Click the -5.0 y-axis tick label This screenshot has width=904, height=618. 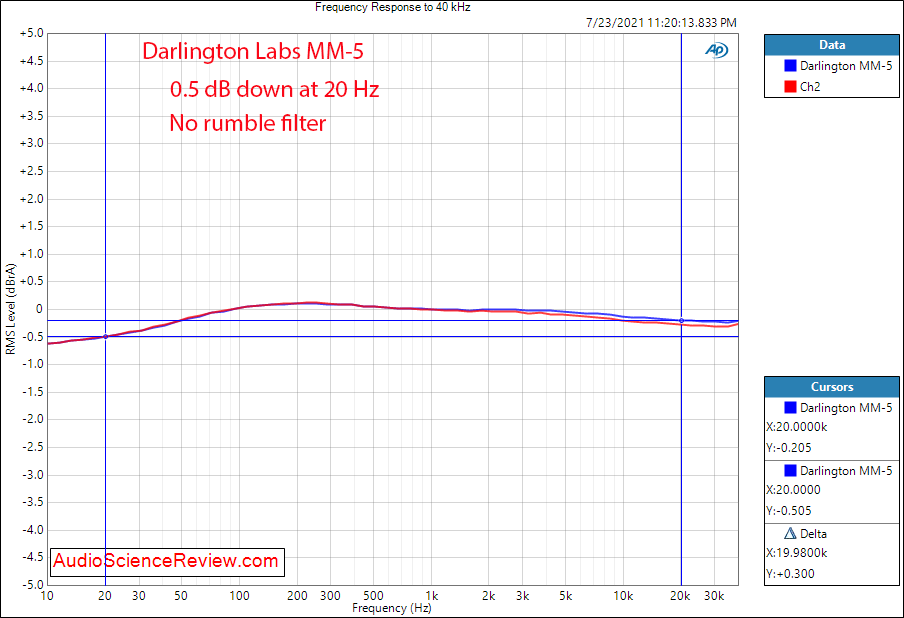(x=32, y=585)
